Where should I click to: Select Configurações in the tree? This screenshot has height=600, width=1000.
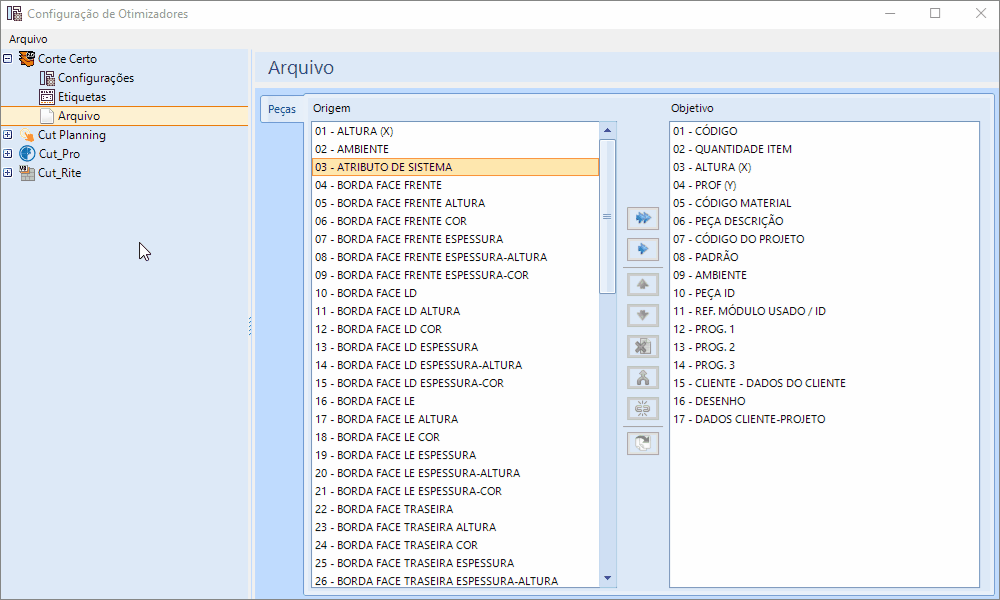pyautogui.click(x=96, y=78)
